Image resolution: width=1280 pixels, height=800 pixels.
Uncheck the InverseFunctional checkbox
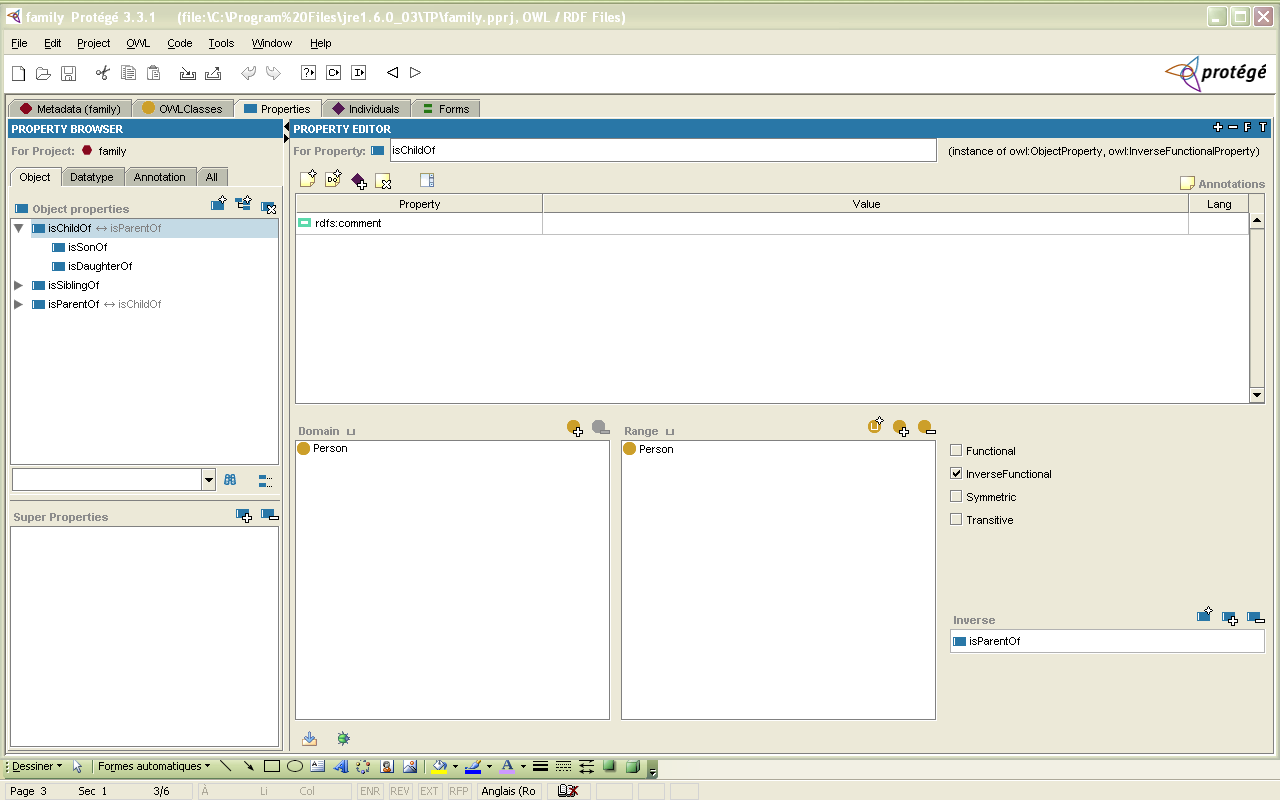(x=956, y=474)
